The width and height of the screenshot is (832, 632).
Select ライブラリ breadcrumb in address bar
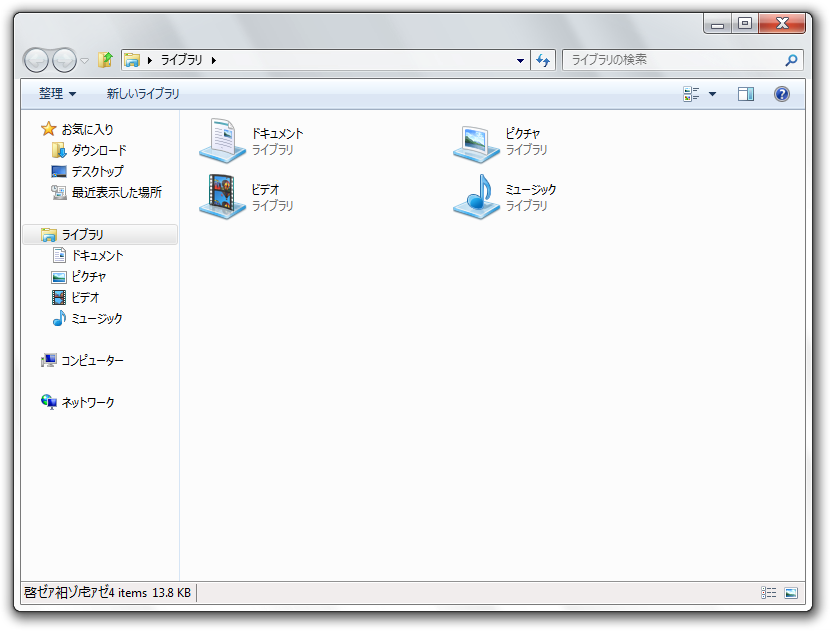(x=181, y=60)
